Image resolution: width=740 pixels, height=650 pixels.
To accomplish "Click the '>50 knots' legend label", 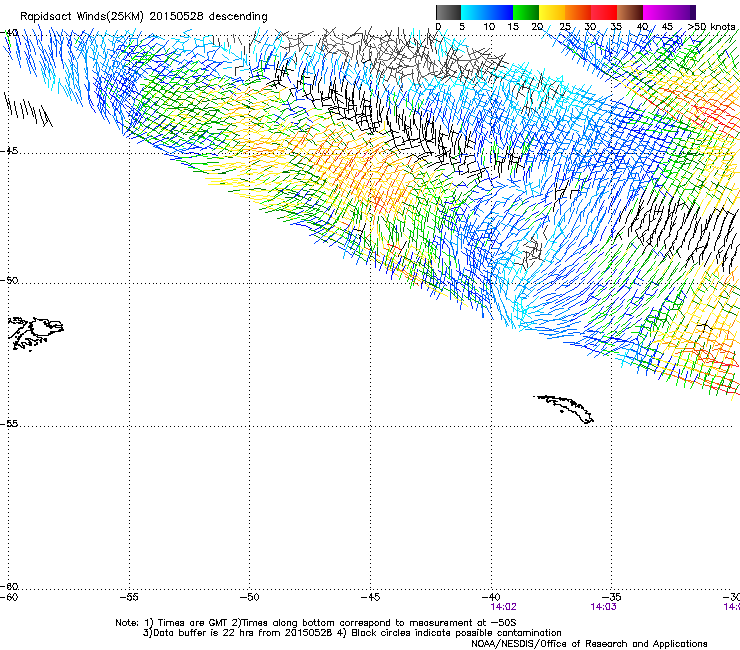I will [x=712, y=27].
